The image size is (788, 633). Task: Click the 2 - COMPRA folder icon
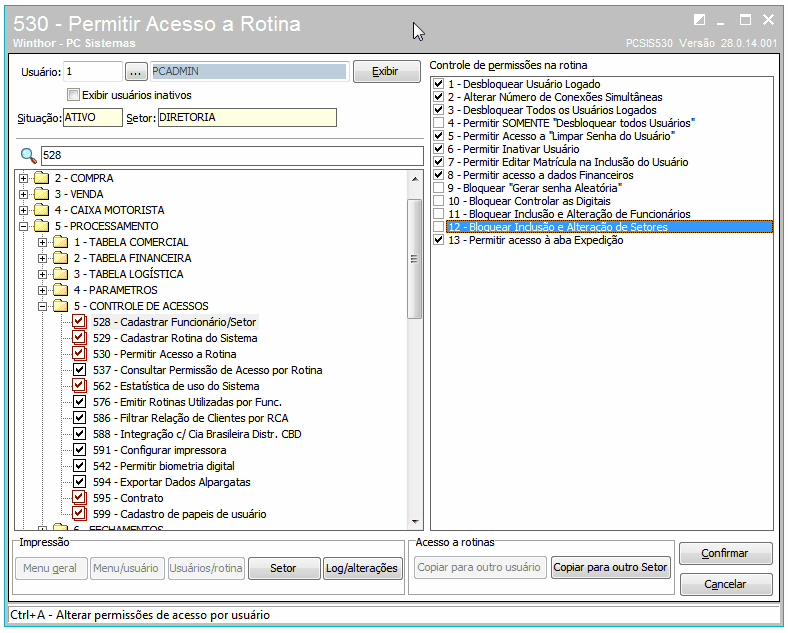pos(42,178)
